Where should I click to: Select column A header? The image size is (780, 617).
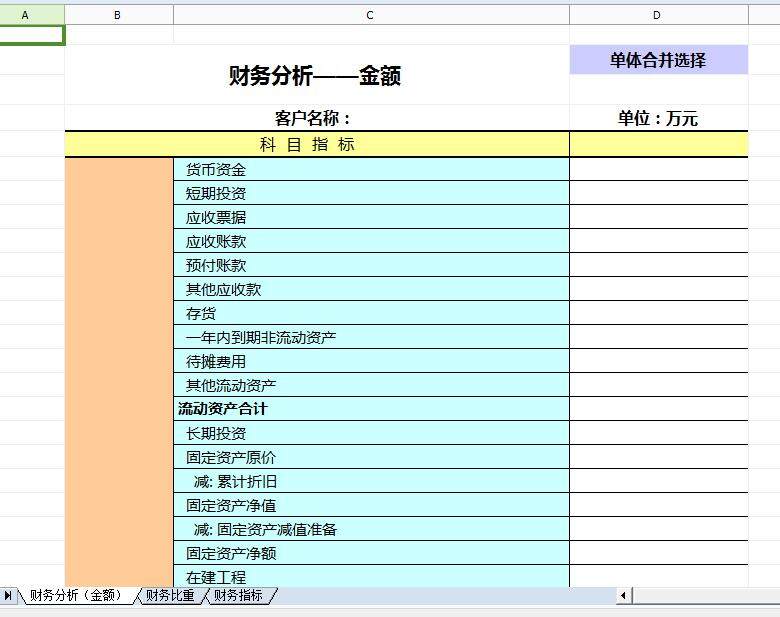[x=25, y=15]
